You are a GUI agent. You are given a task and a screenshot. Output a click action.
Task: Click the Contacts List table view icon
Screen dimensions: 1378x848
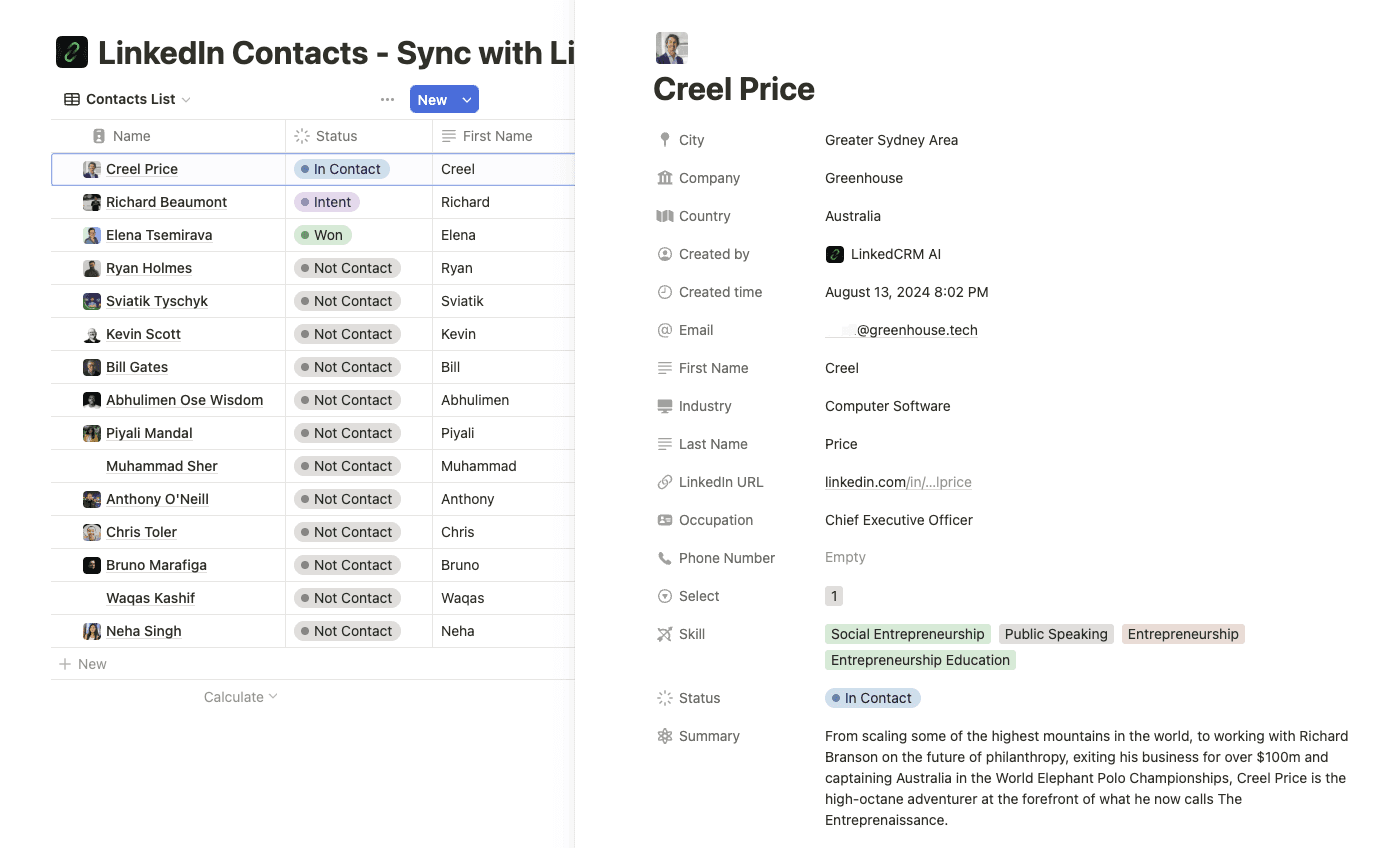coord(70,98)
